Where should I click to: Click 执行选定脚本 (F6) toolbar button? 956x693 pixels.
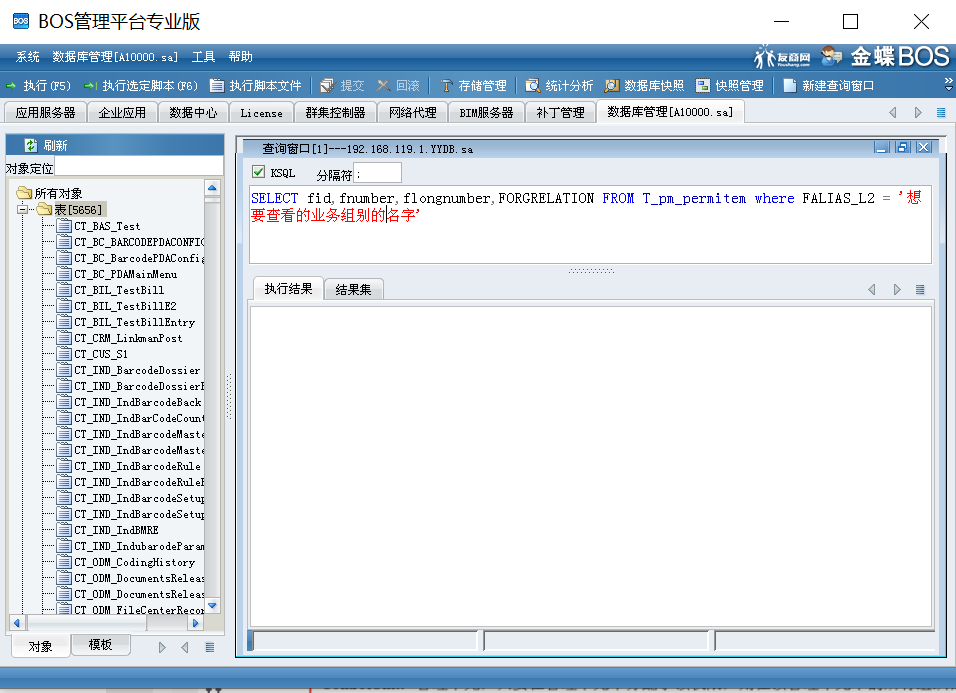coord(141,86)
